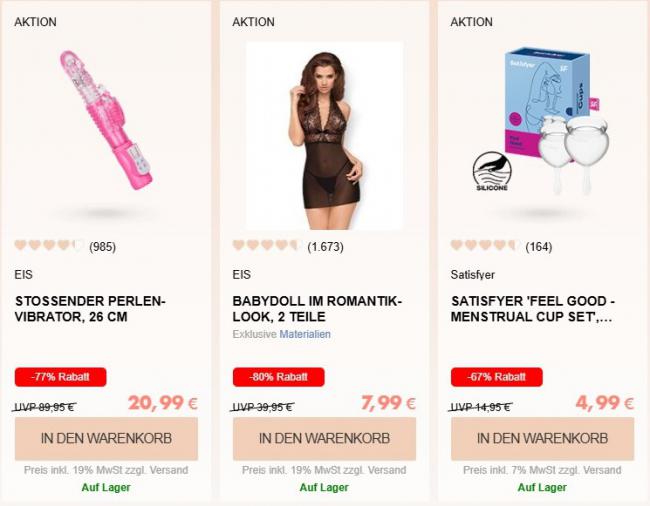The width and height of the screenshot is (650, 506).
Task: Click the -77% Rabatt badge
Action: click(x=61, y=377)
